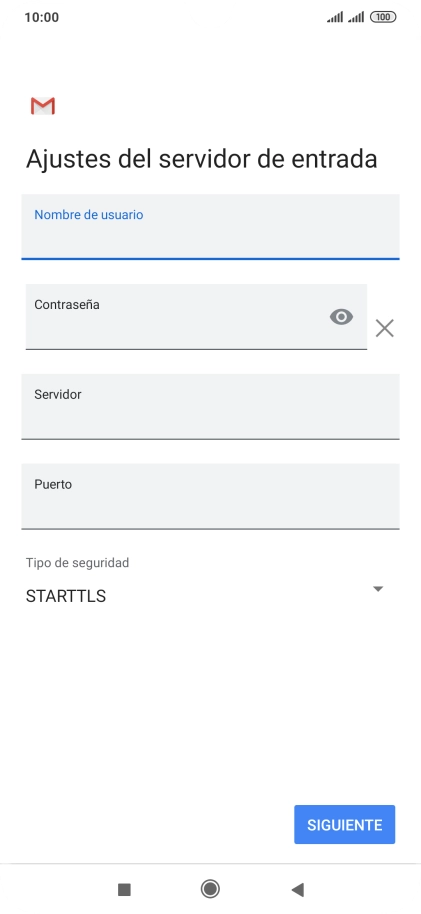Tap the Android back navigation triangle
The width and height of the screenshot is (421, 914).
[x=297, y=889]
